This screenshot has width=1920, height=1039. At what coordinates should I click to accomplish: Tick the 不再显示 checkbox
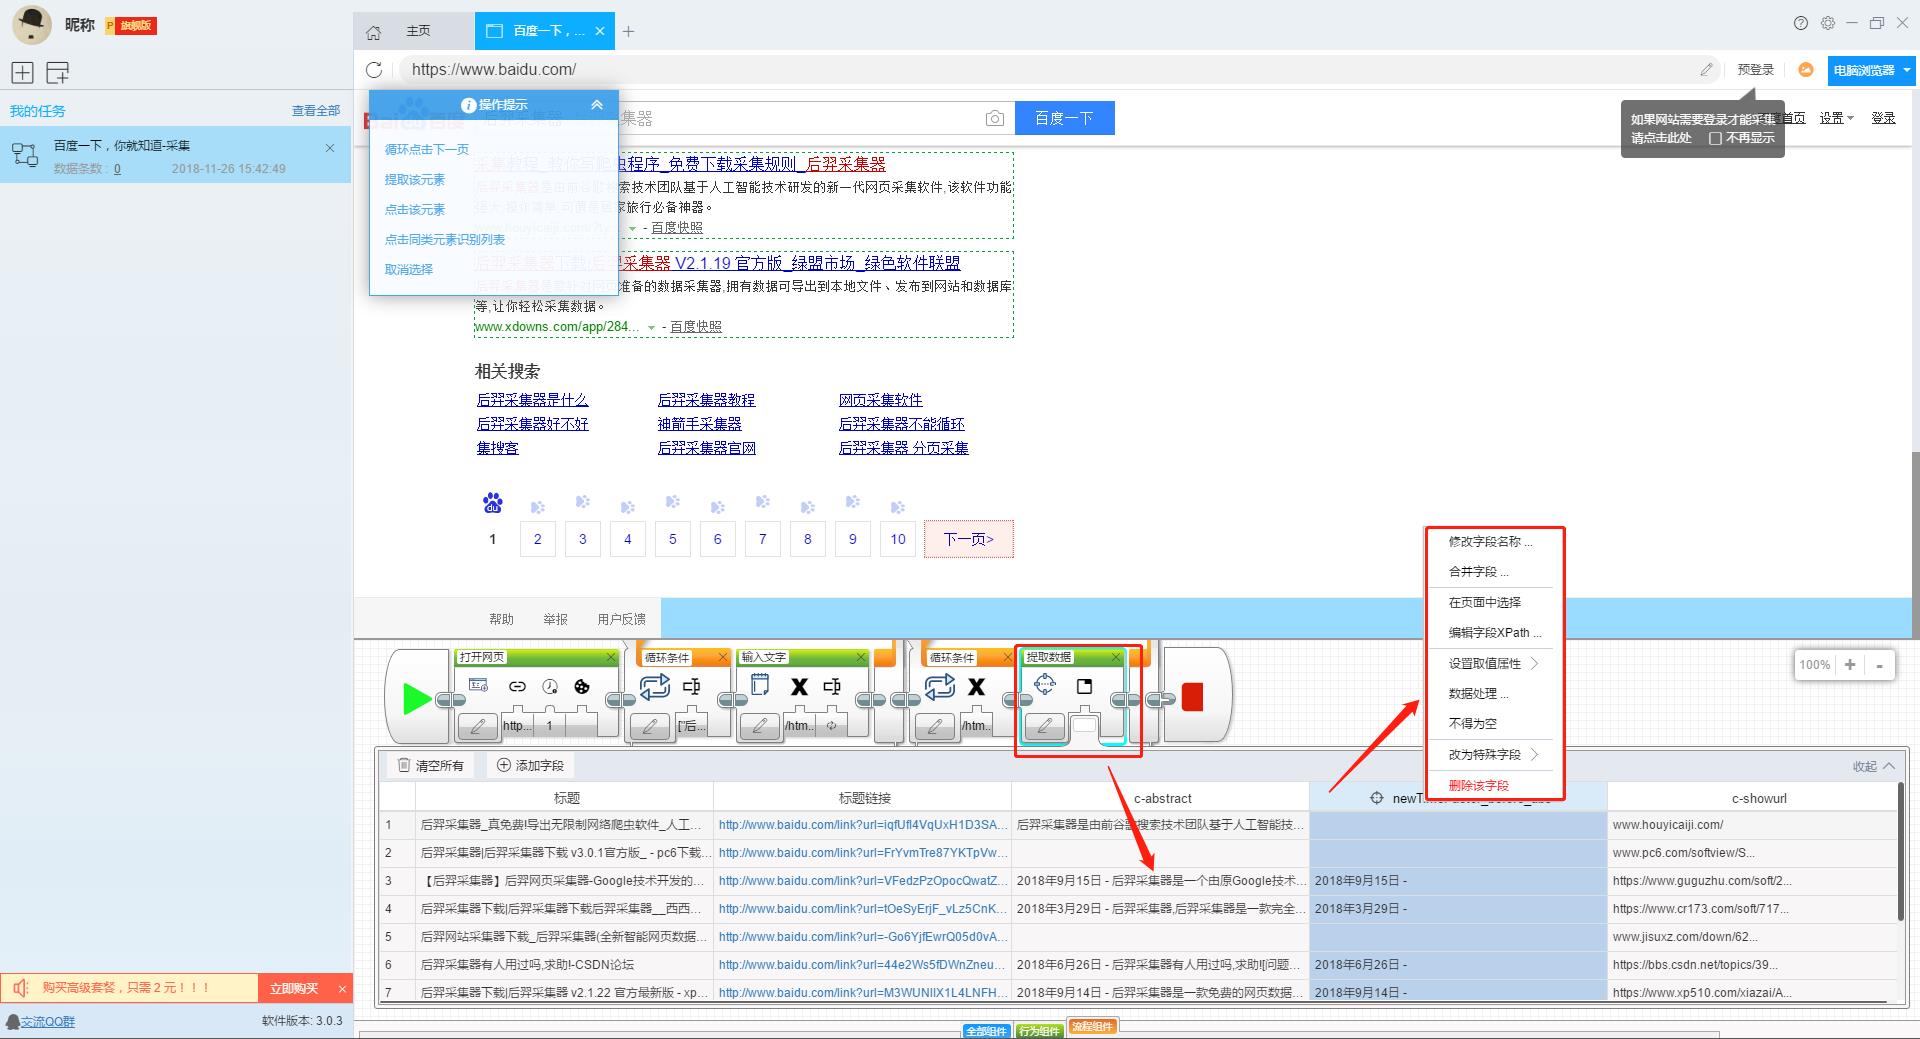[x=1715, y=138]
